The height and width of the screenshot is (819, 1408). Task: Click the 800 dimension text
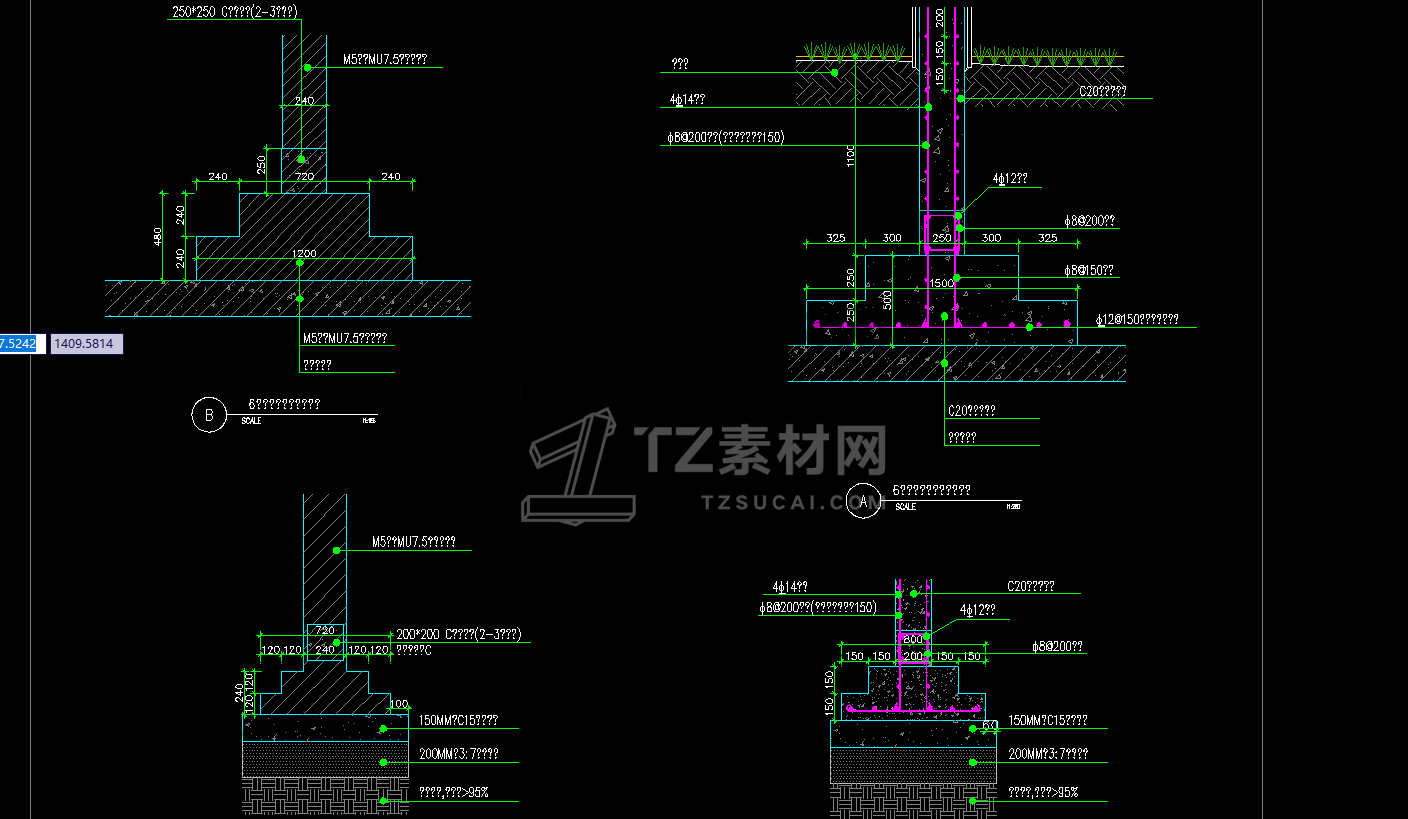tap(913, 639)
